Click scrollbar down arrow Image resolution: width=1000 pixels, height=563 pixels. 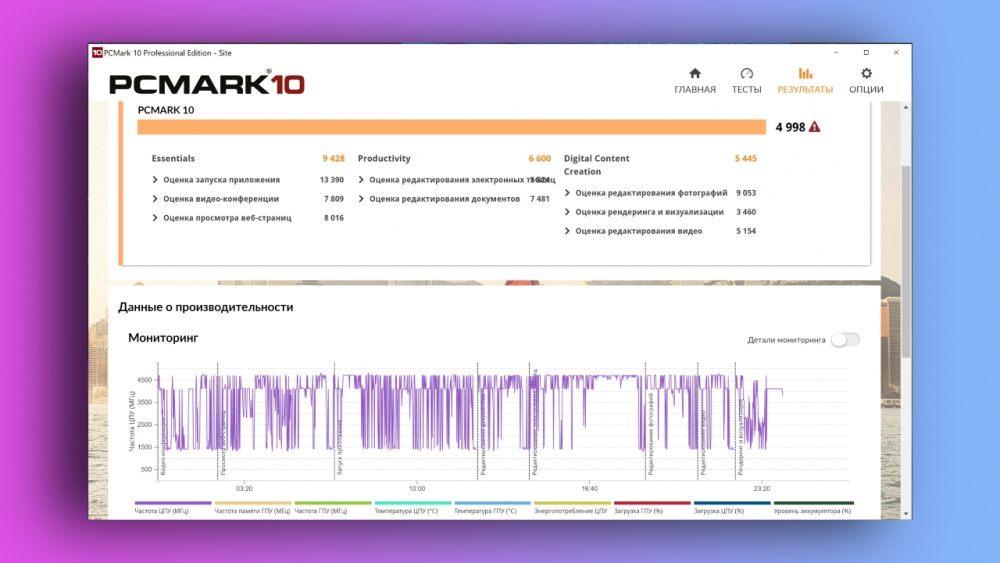point(906,513)
